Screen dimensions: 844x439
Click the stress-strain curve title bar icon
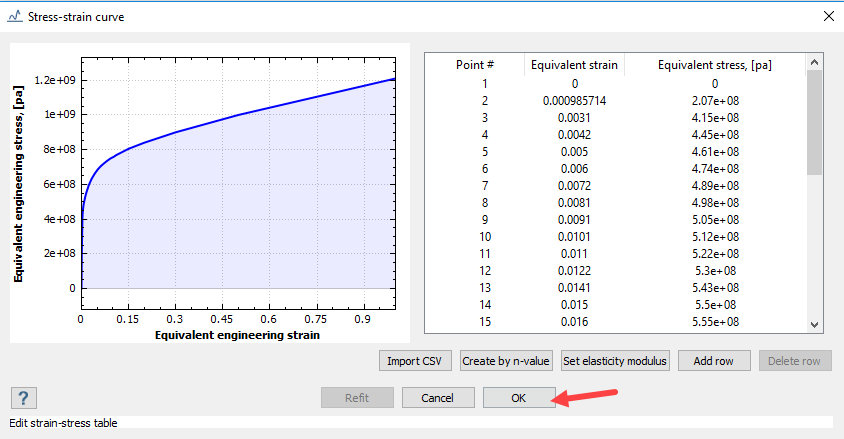tap(15, 16)
